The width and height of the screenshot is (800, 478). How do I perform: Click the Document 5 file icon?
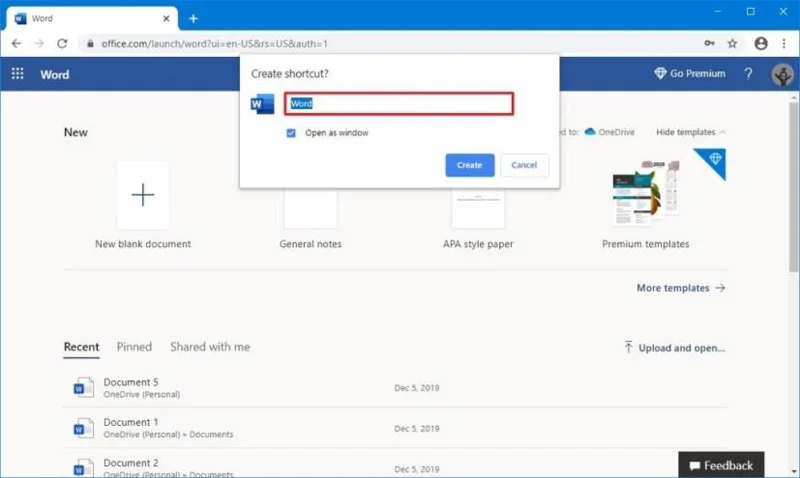click(x=83, y=388)
